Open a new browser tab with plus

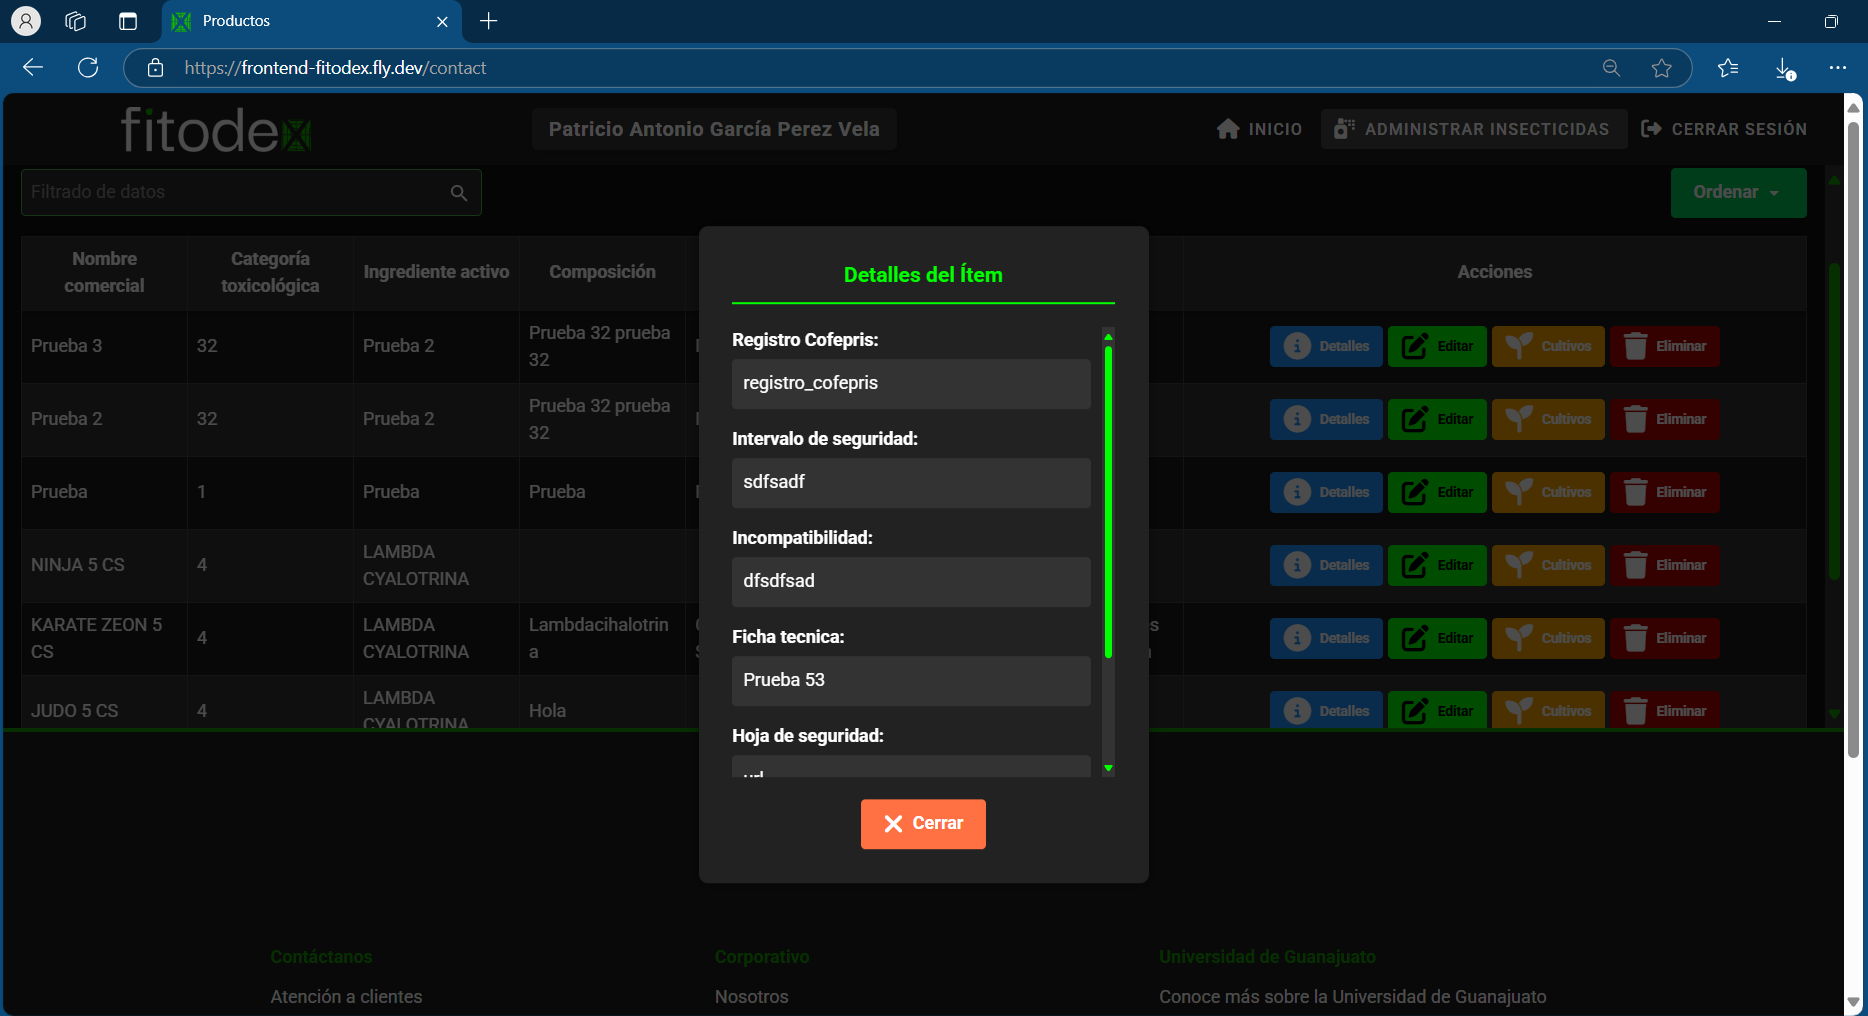click(488, 21)
